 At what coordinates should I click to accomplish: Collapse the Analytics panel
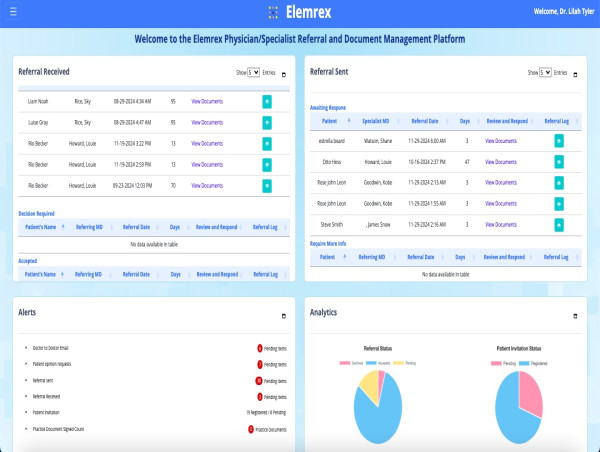[575, 316]
